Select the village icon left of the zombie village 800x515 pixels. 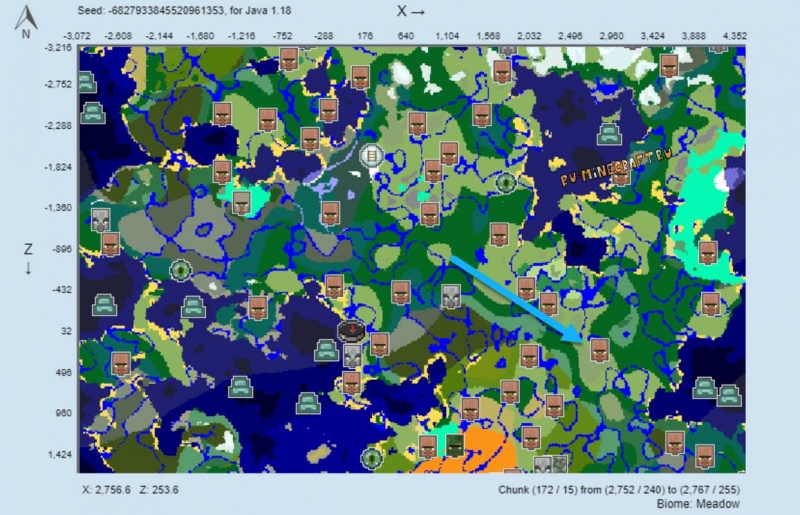coord(428,446)
